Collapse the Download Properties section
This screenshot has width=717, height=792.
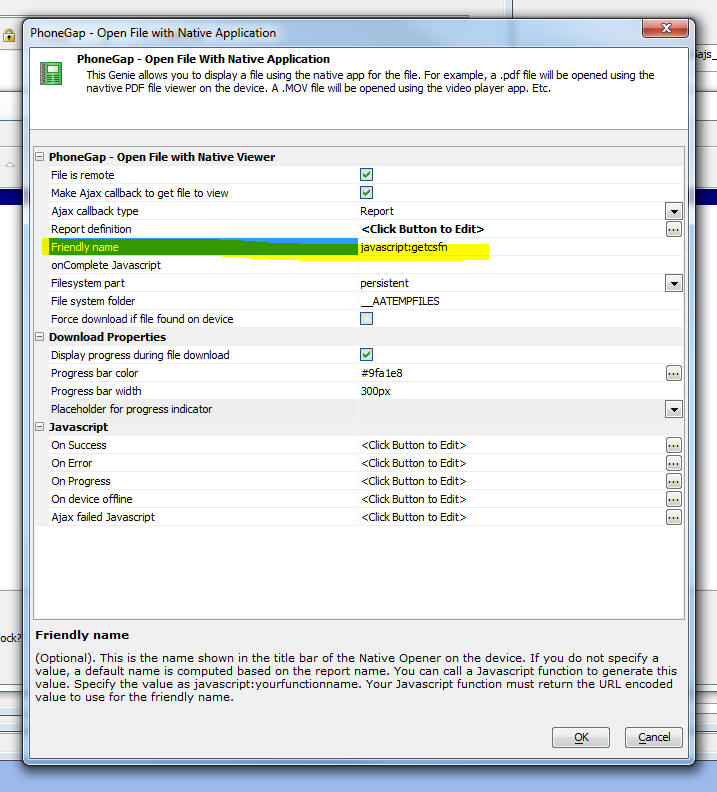click(40, 337)
